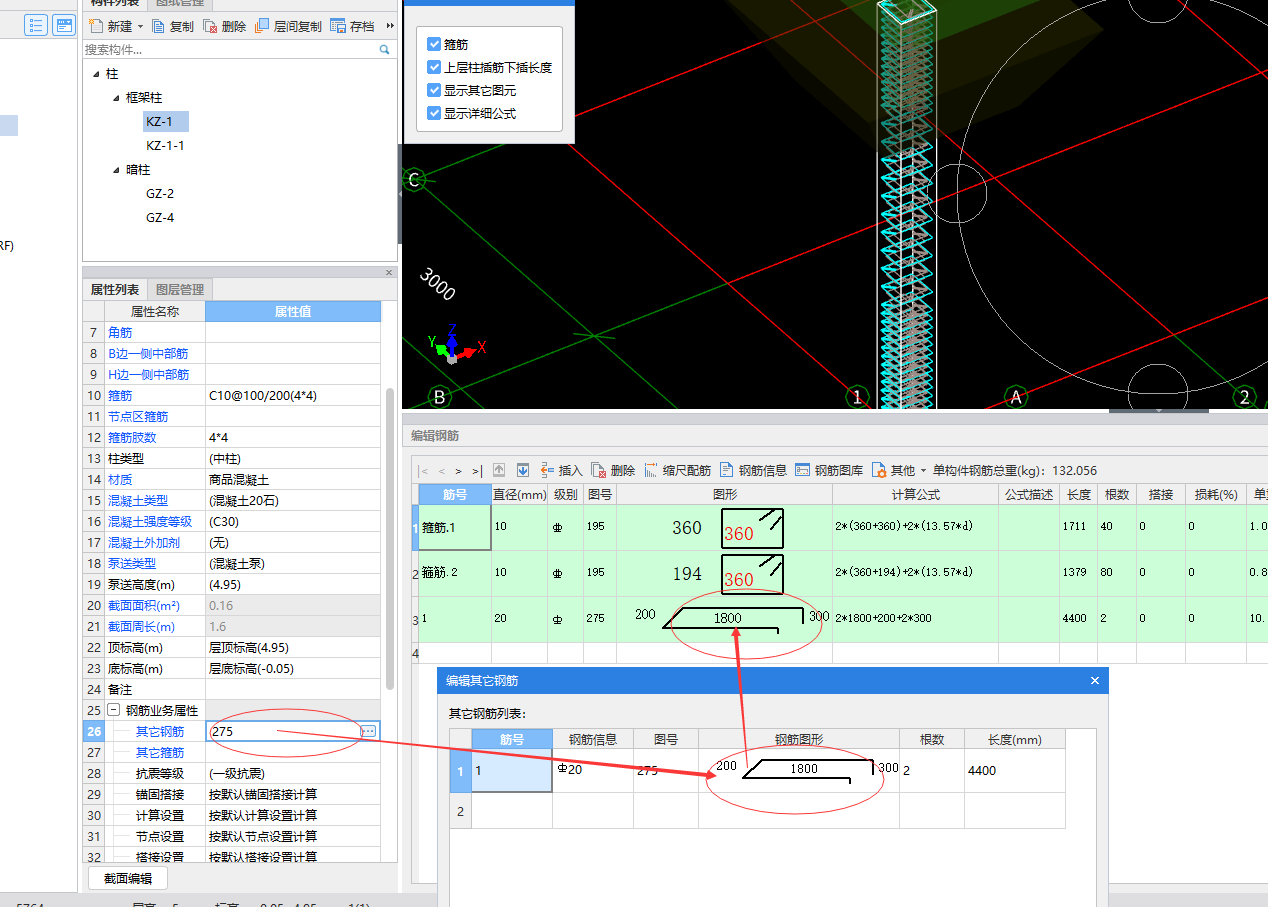Go to the next record in the rebar editor
The image size is (1268, 907).
(x=458, y=470)
